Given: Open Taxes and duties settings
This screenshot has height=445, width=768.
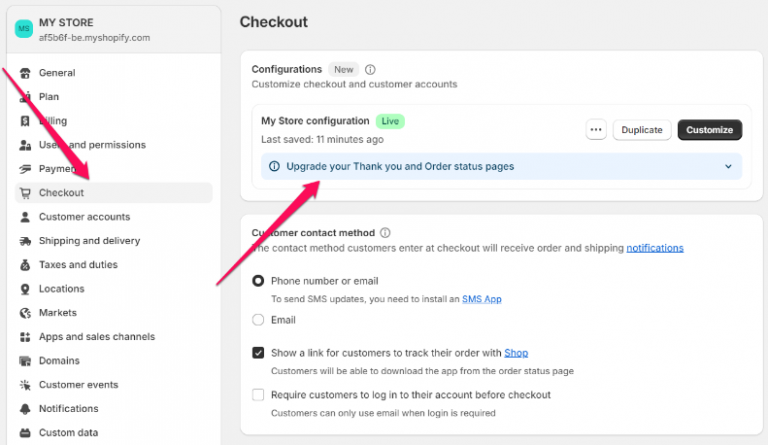Looking at the screenshot, I should [x=114, y=265].
